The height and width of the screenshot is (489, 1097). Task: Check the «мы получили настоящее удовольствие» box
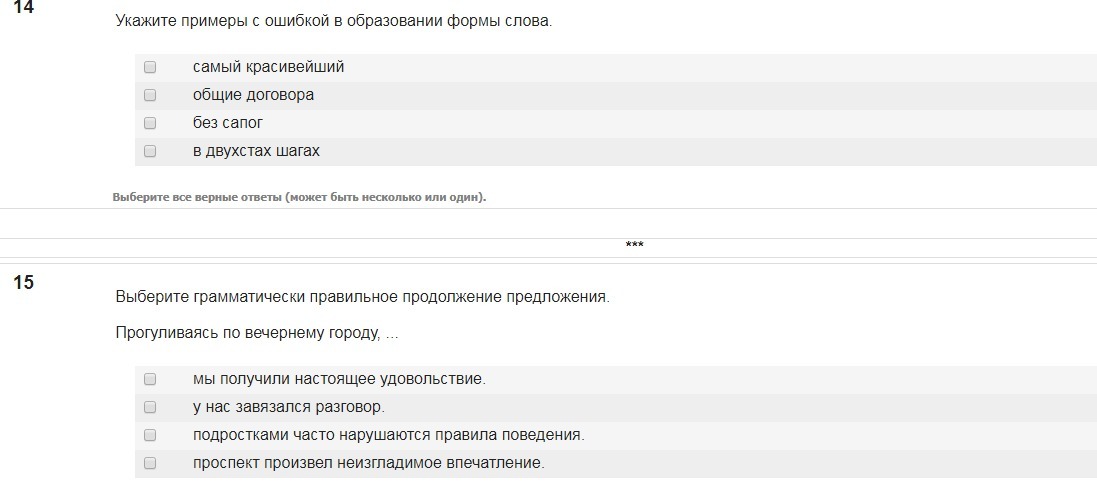click(150, 379)
